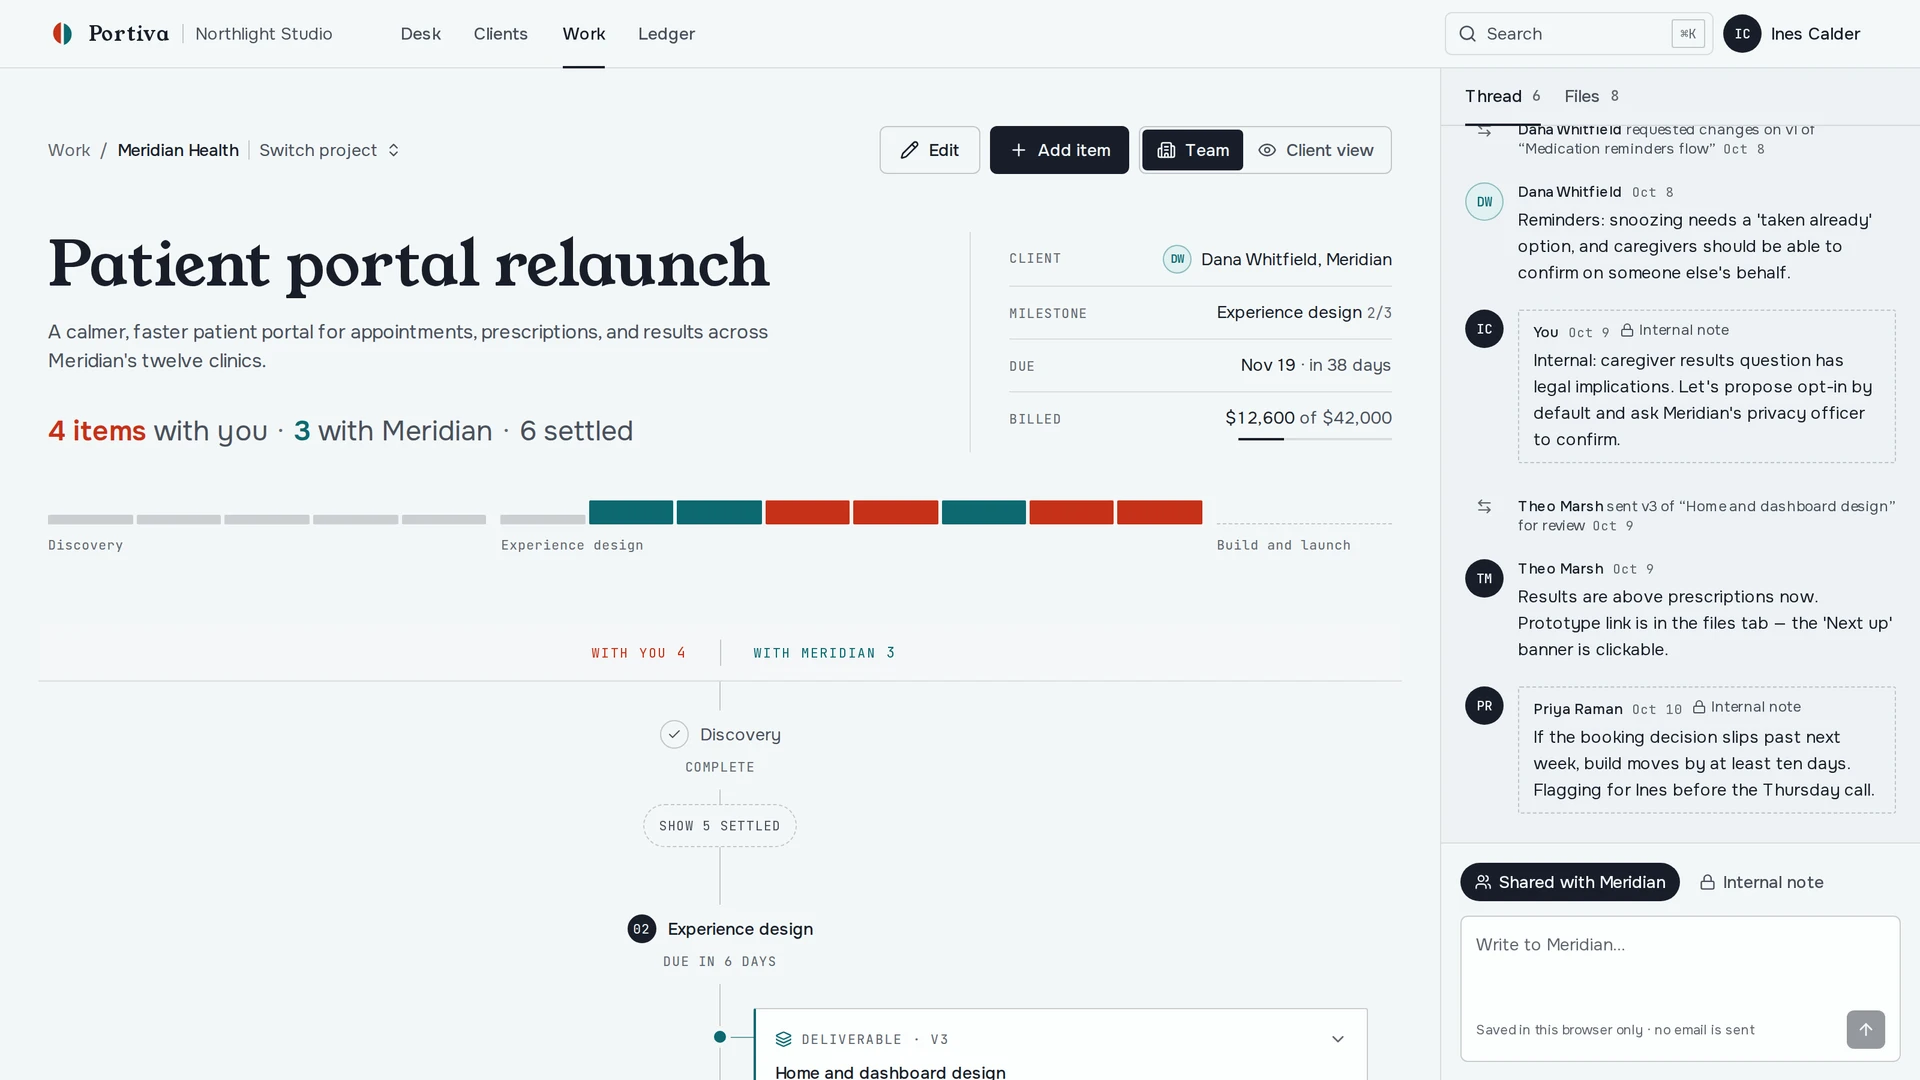Filter timeline to With Meridian 3
Screen dimensions: 1920x1080
click(x=824, y=653)
